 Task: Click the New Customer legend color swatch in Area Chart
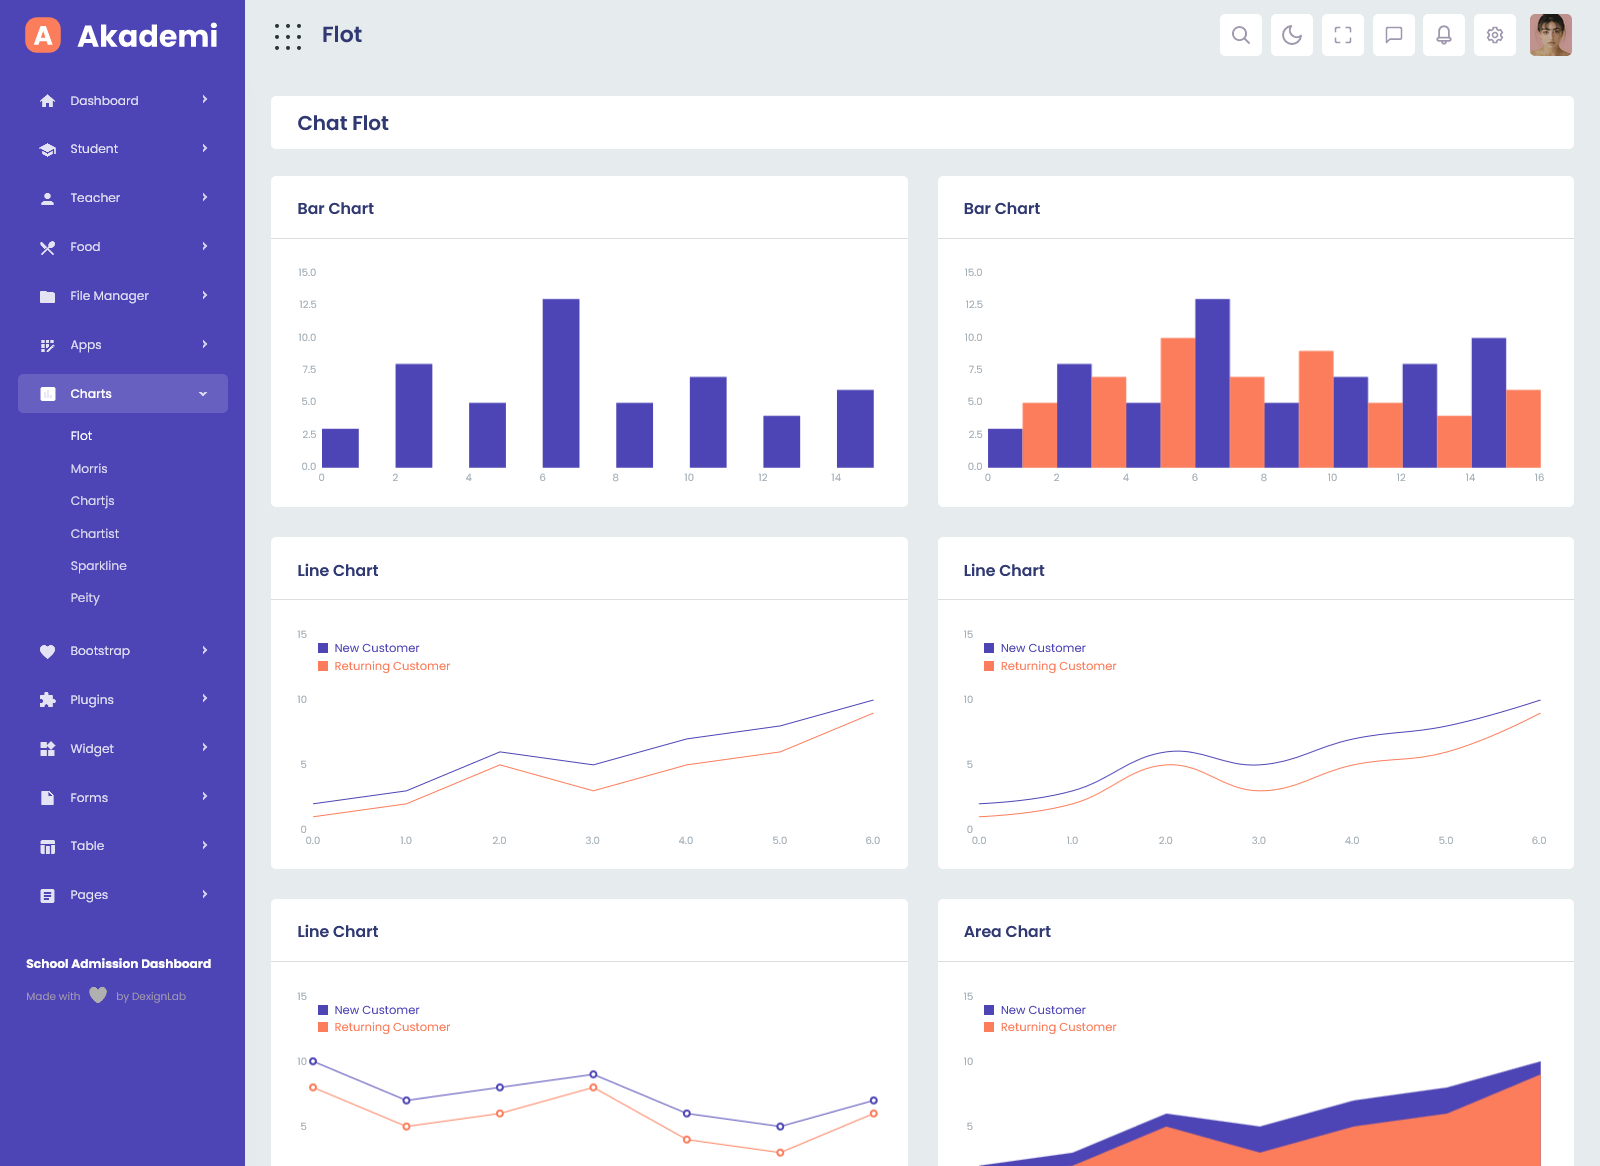tap(989, 1010)
